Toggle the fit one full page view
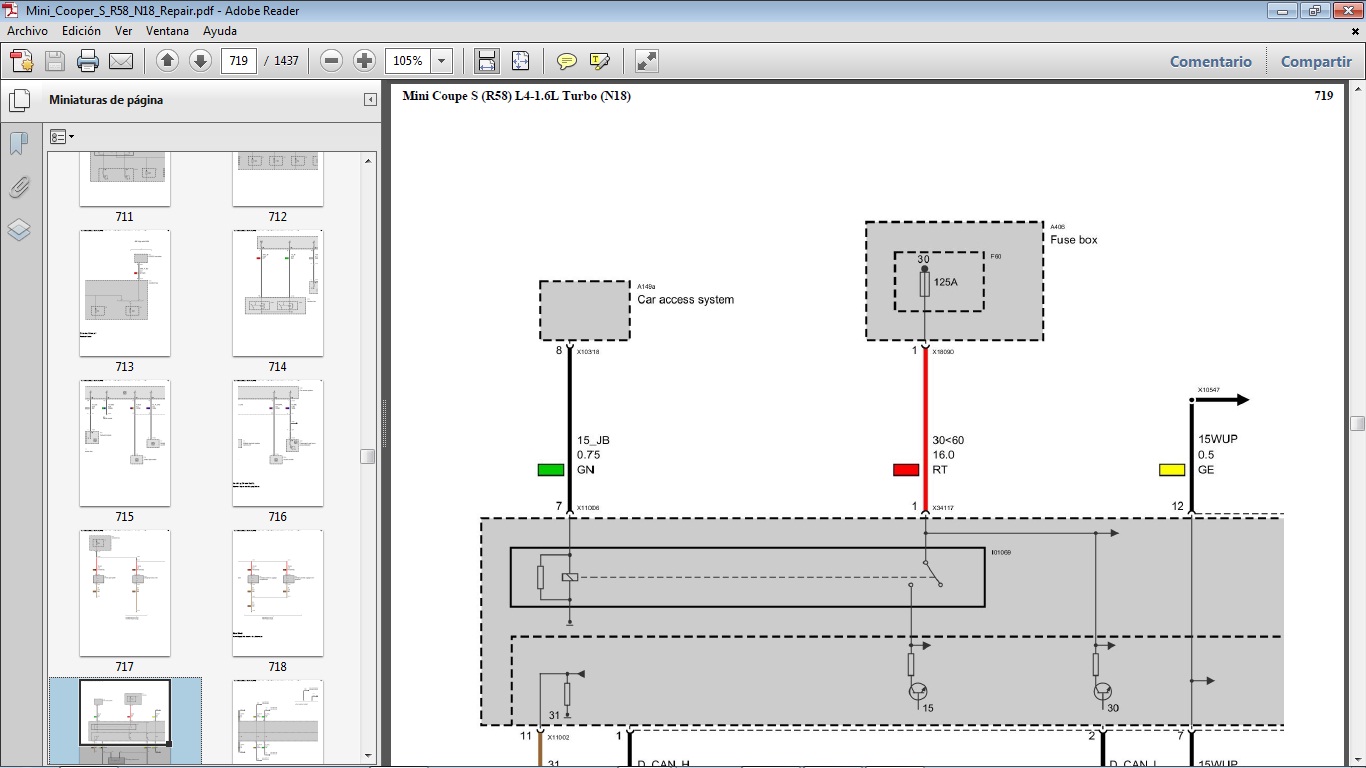The width and height of the screenshot is (1366, 768). pyautogui.click(x=520, y=61)
